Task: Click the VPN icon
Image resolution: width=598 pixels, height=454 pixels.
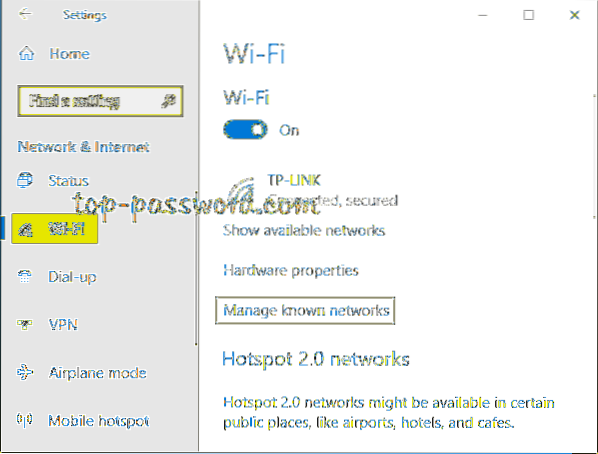Action: coord(25,325)
